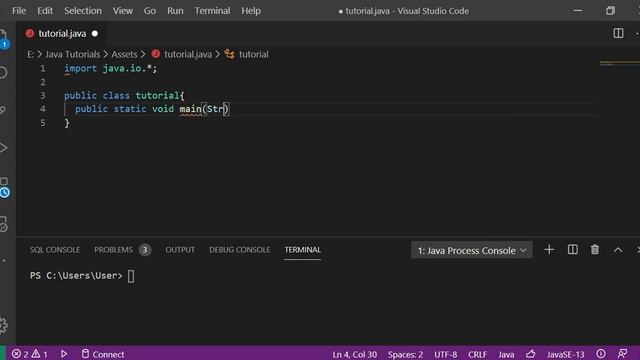This screenshot has width=640, height=360.
Task: Open the Edit menu
Action: point(45,11)
